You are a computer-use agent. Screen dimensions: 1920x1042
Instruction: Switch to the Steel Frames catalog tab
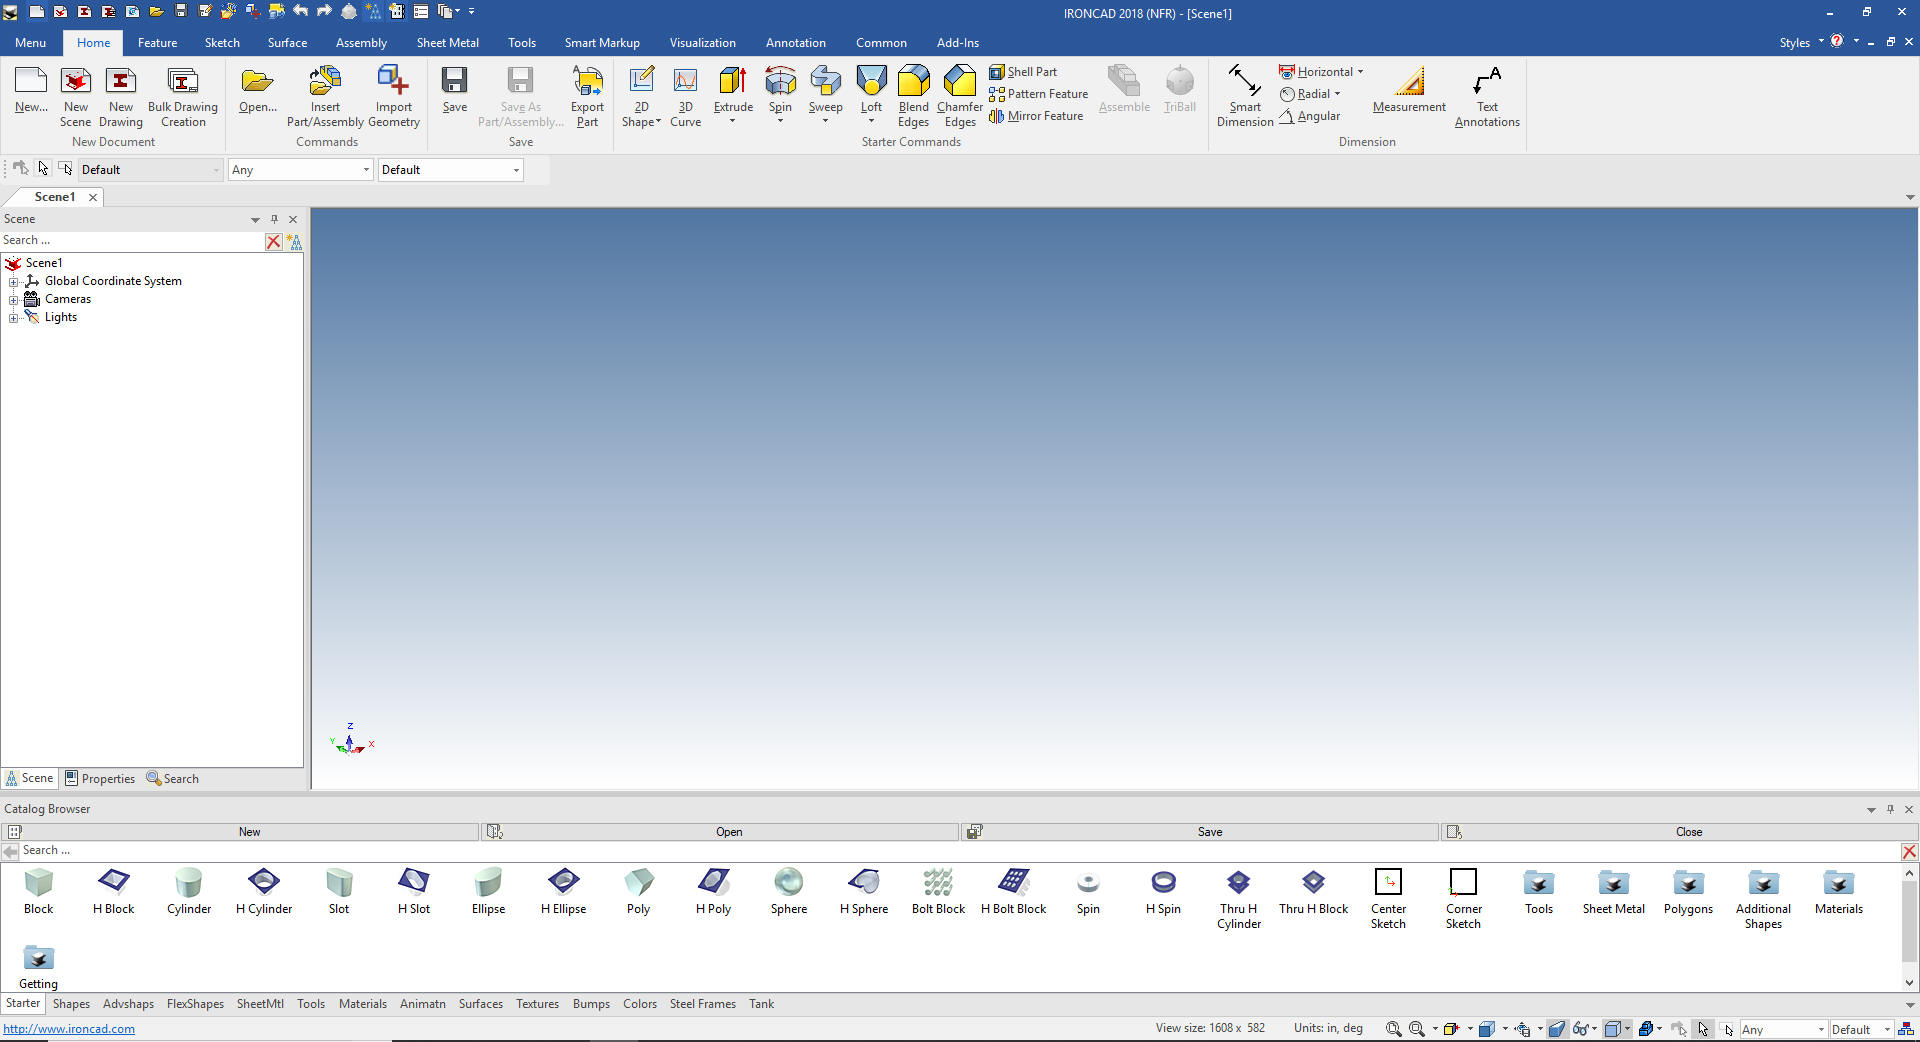point(702,1004)
